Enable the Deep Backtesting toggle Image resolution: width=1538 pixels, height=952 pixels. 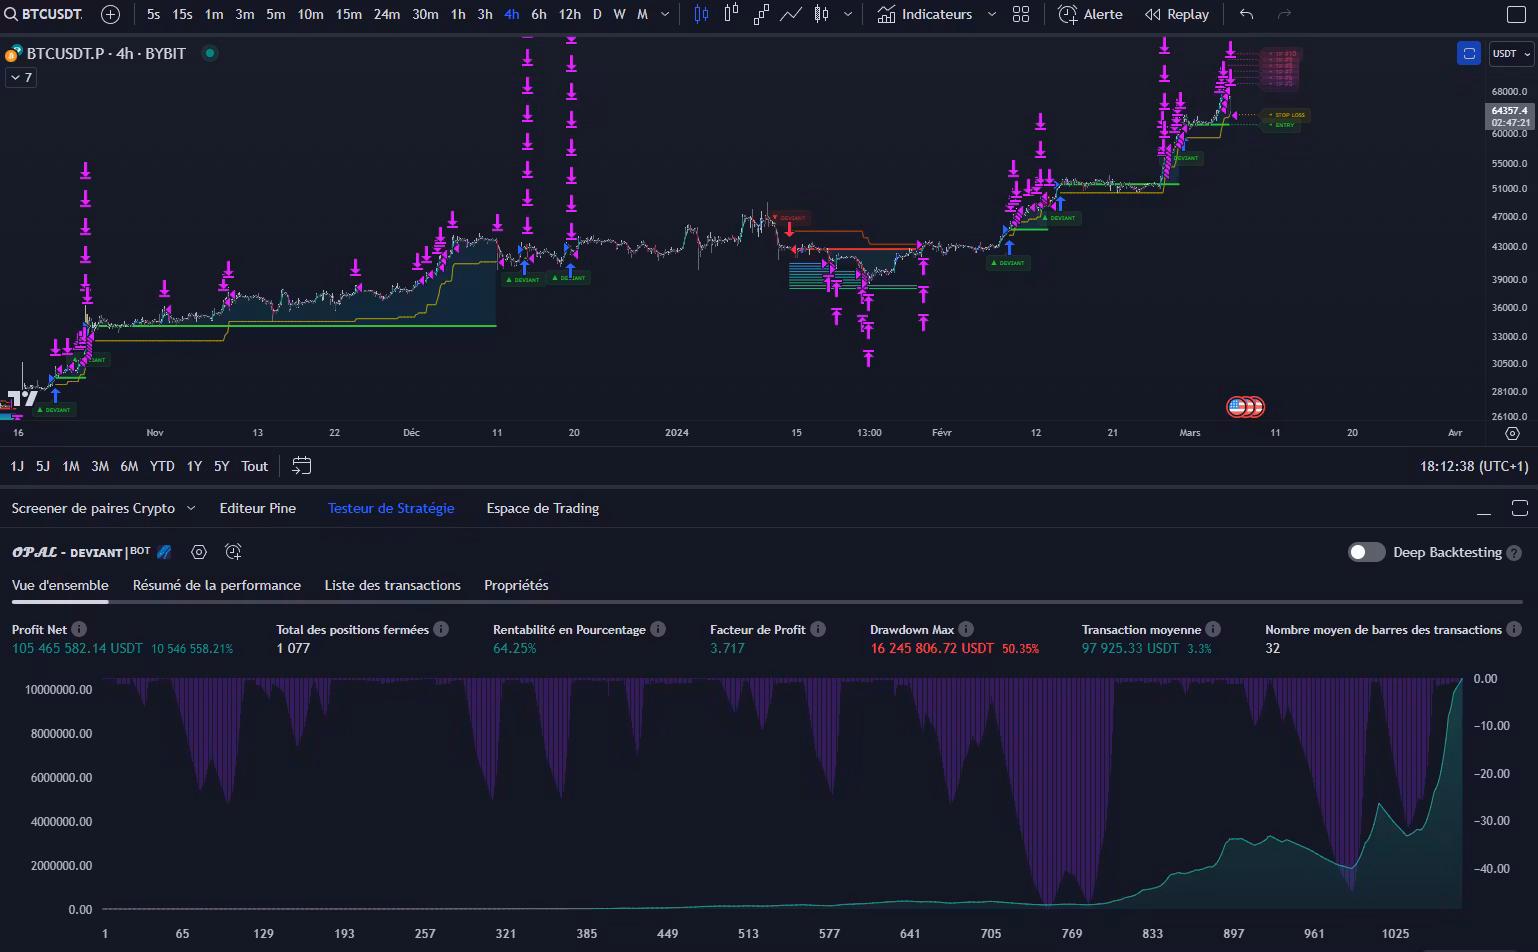(x=1366, y=552)
